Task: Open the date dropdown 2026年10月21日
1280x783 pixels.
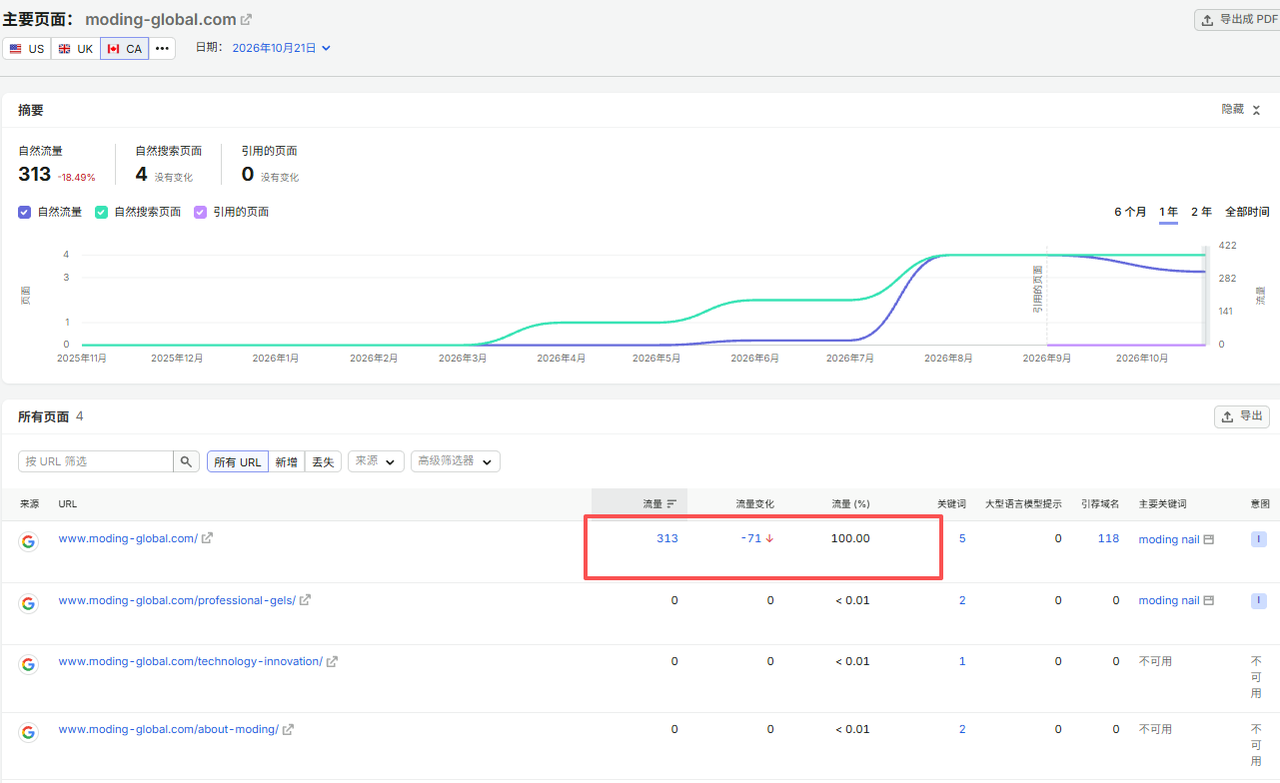Action: coord(281,47)
